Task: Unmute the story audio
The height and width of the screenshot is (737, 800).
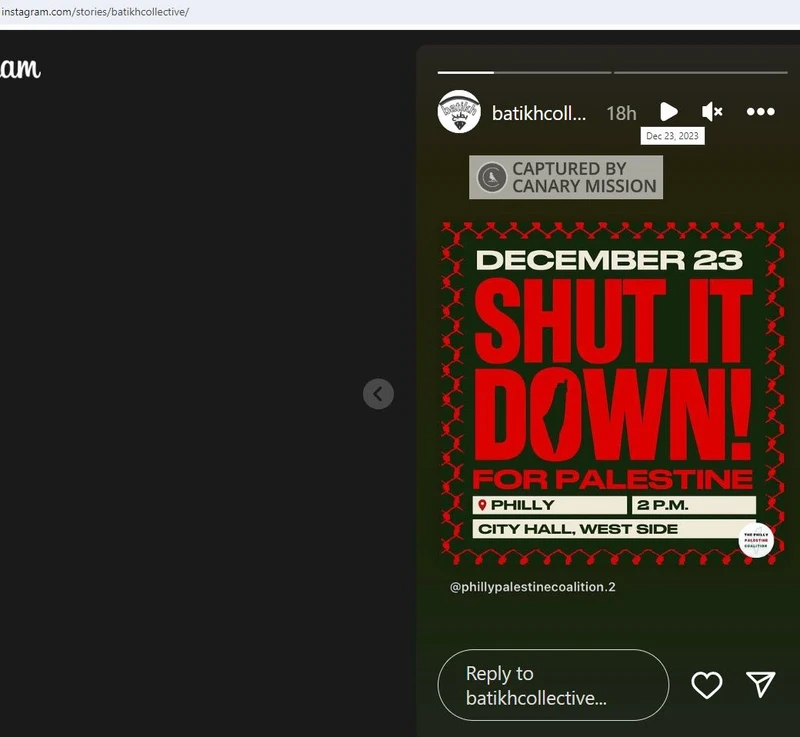Action: (712, 111)
